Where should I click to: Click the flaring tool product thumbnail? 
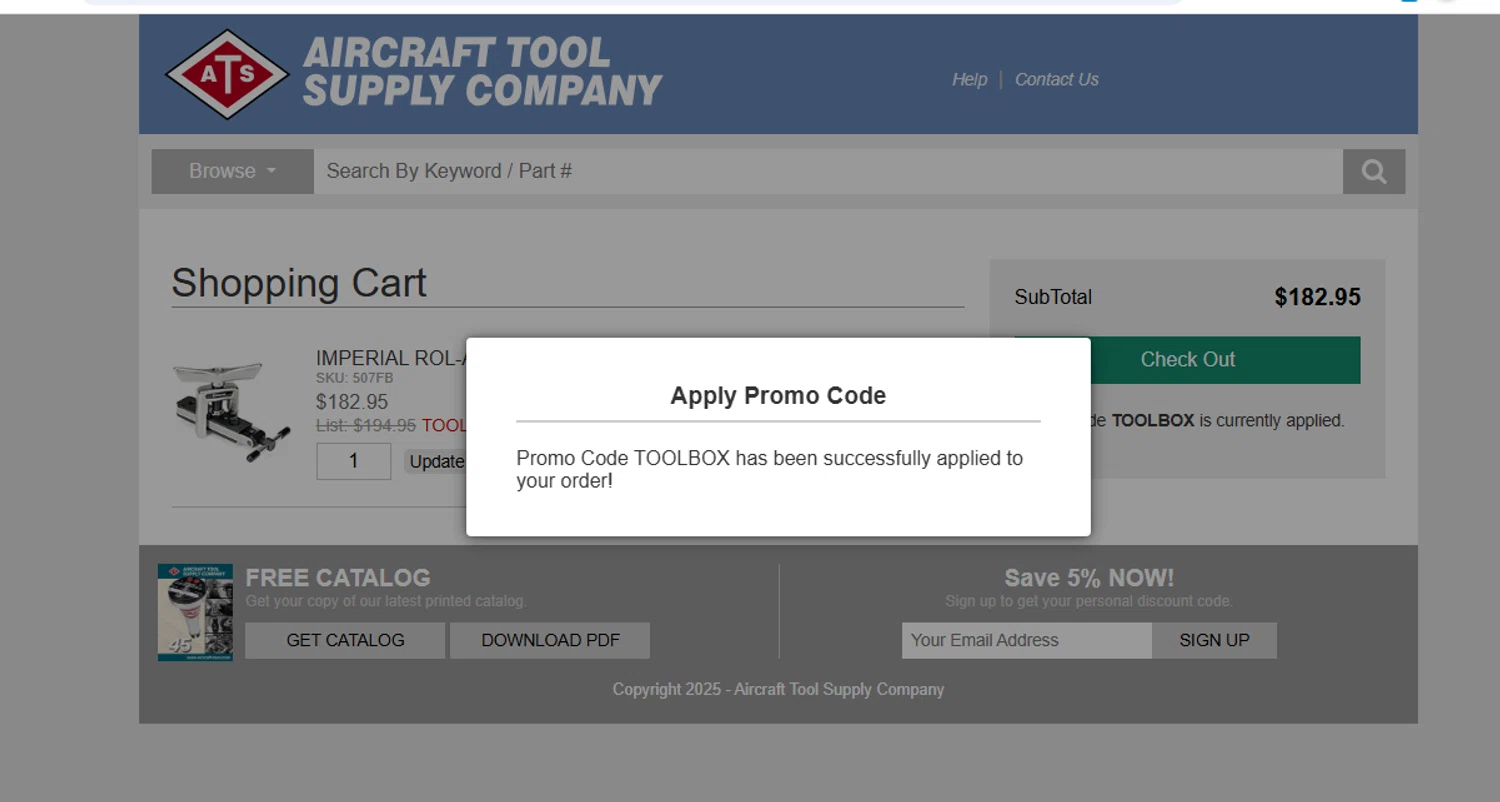[232, 413]
